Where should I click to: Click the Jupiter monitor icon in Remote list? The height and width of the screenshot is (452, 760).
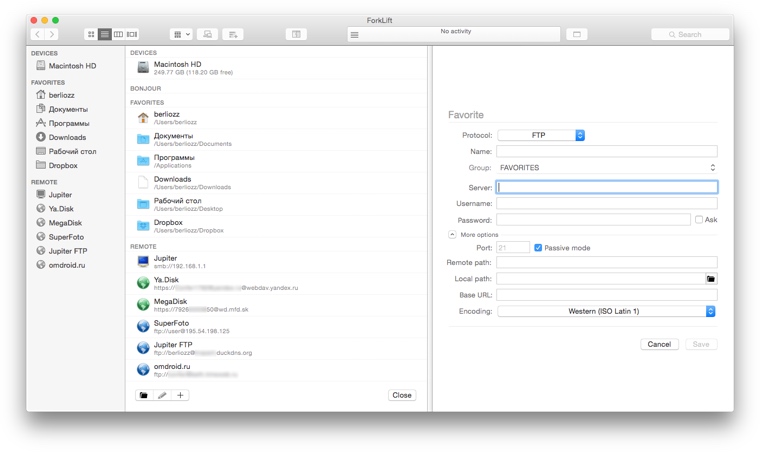tap(143, 262)
